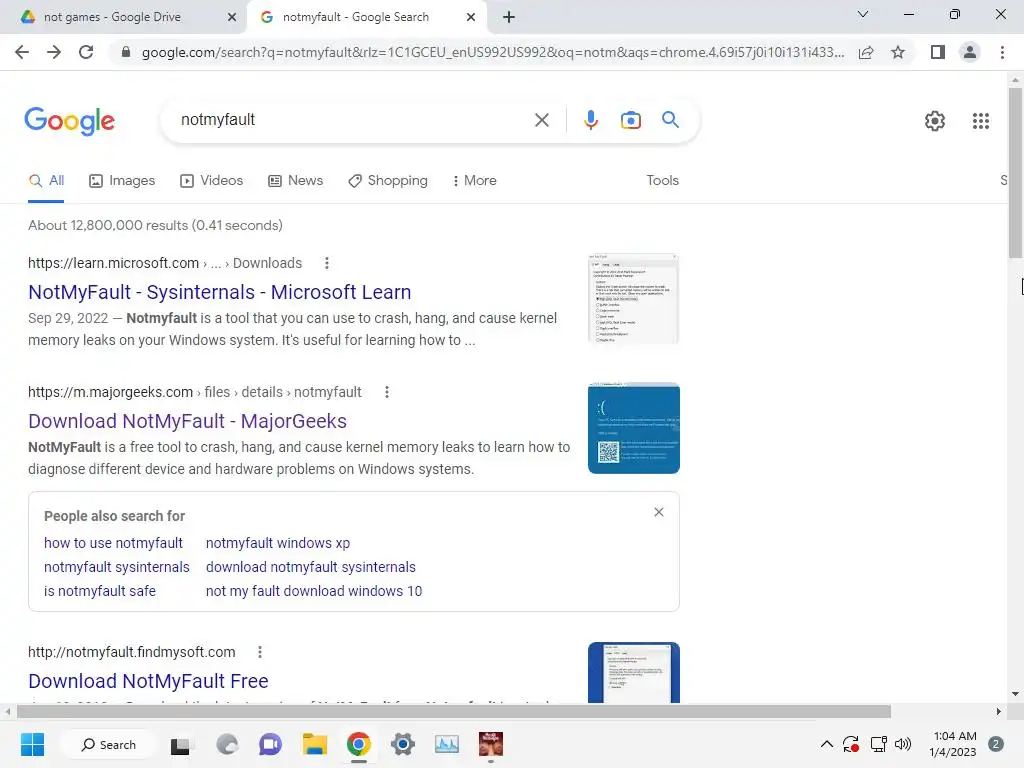Open the Chrome three-dot menu
The width and height of the screenshot is (1024, 768).
point(1002,52)
